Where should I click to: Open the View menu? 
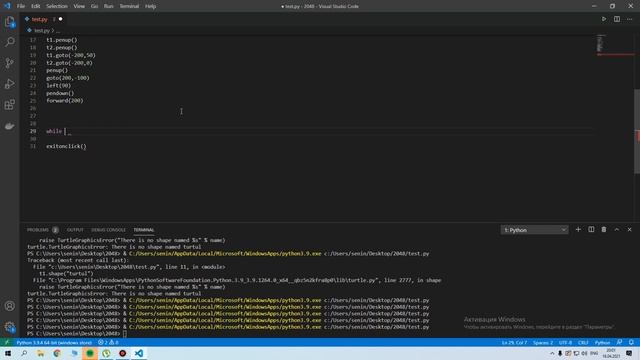pos(79,6)
